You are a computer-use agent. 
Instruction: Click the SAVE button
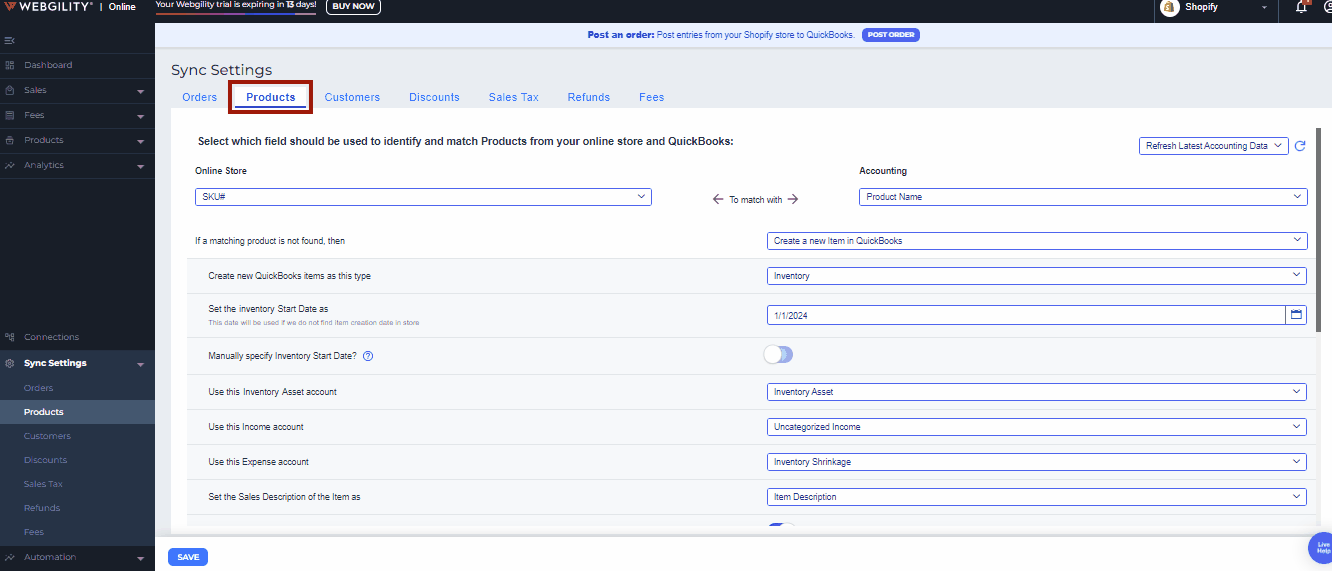(x=188, y=557)
